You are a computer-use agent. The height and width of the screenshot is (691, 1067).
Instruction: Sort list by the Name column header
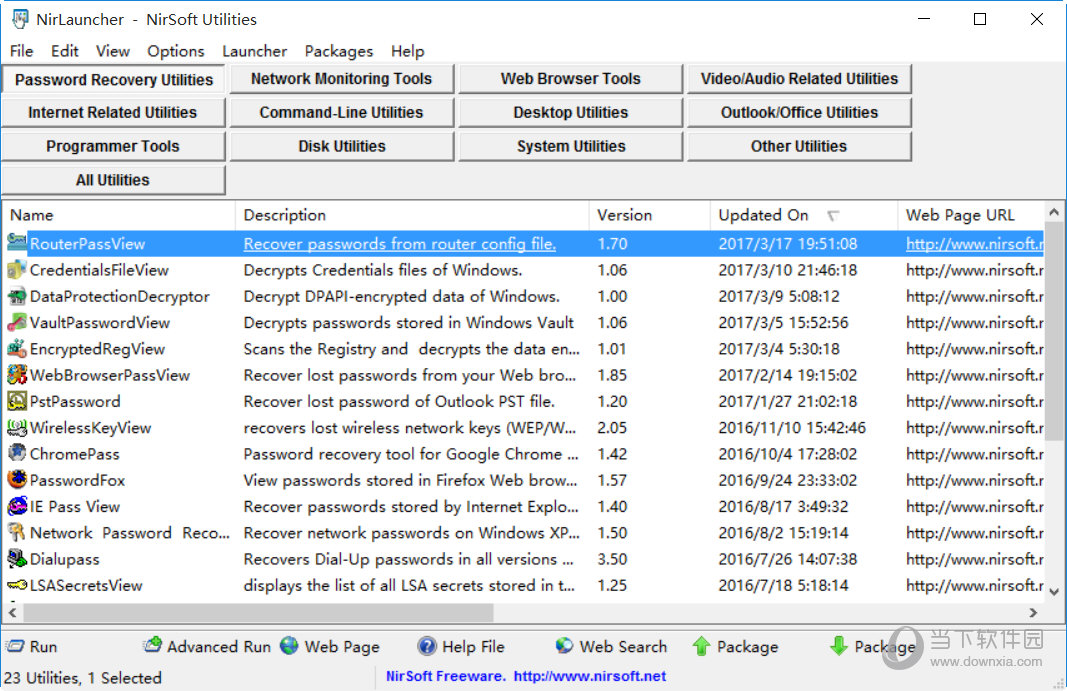coord(119,215)
